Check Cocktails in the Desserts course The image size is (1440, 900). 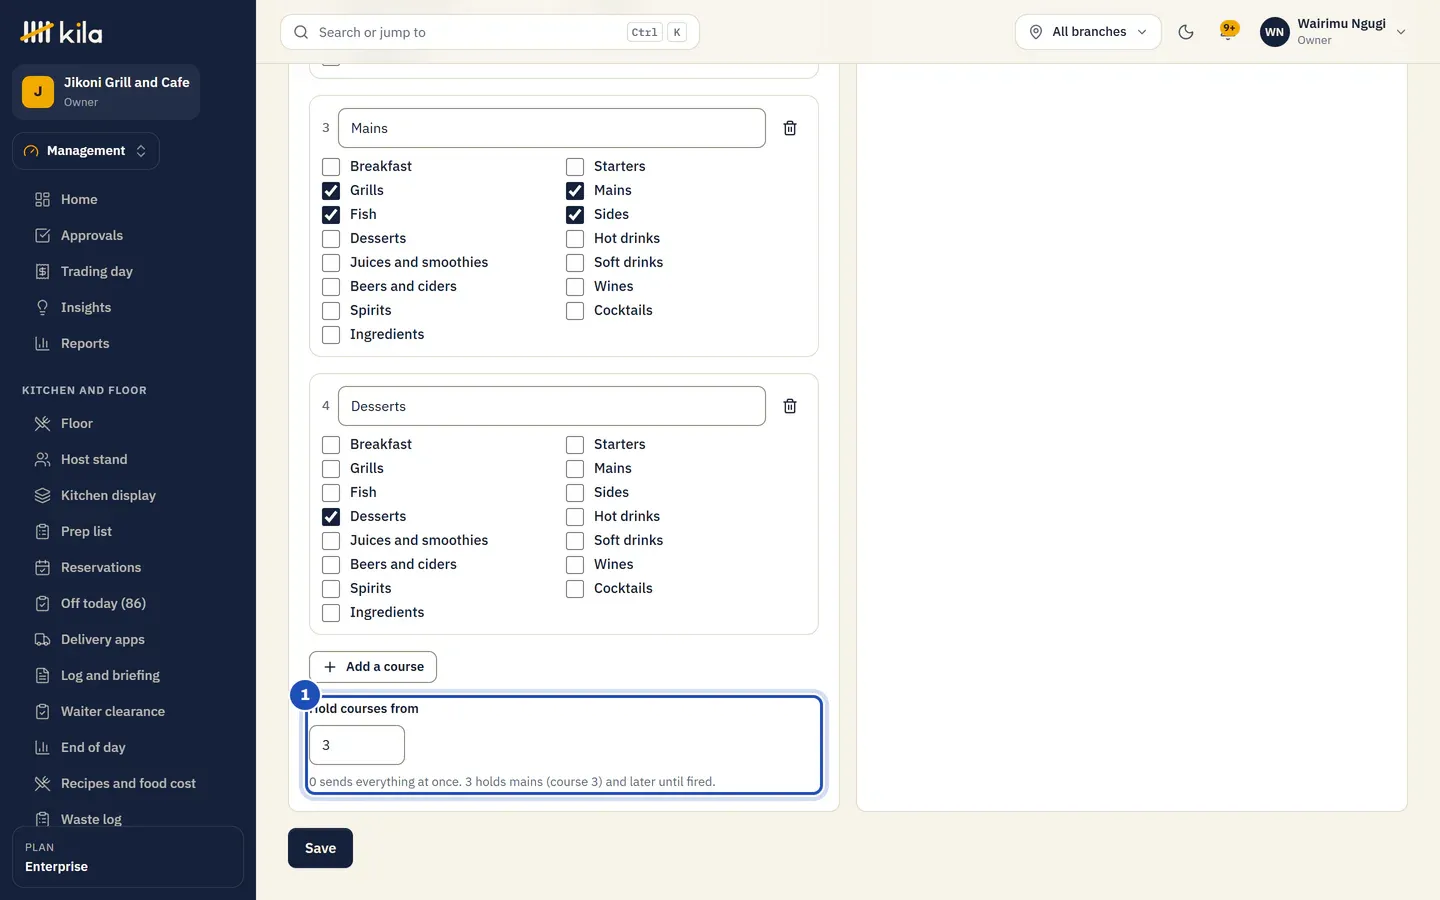pos(575,588)
